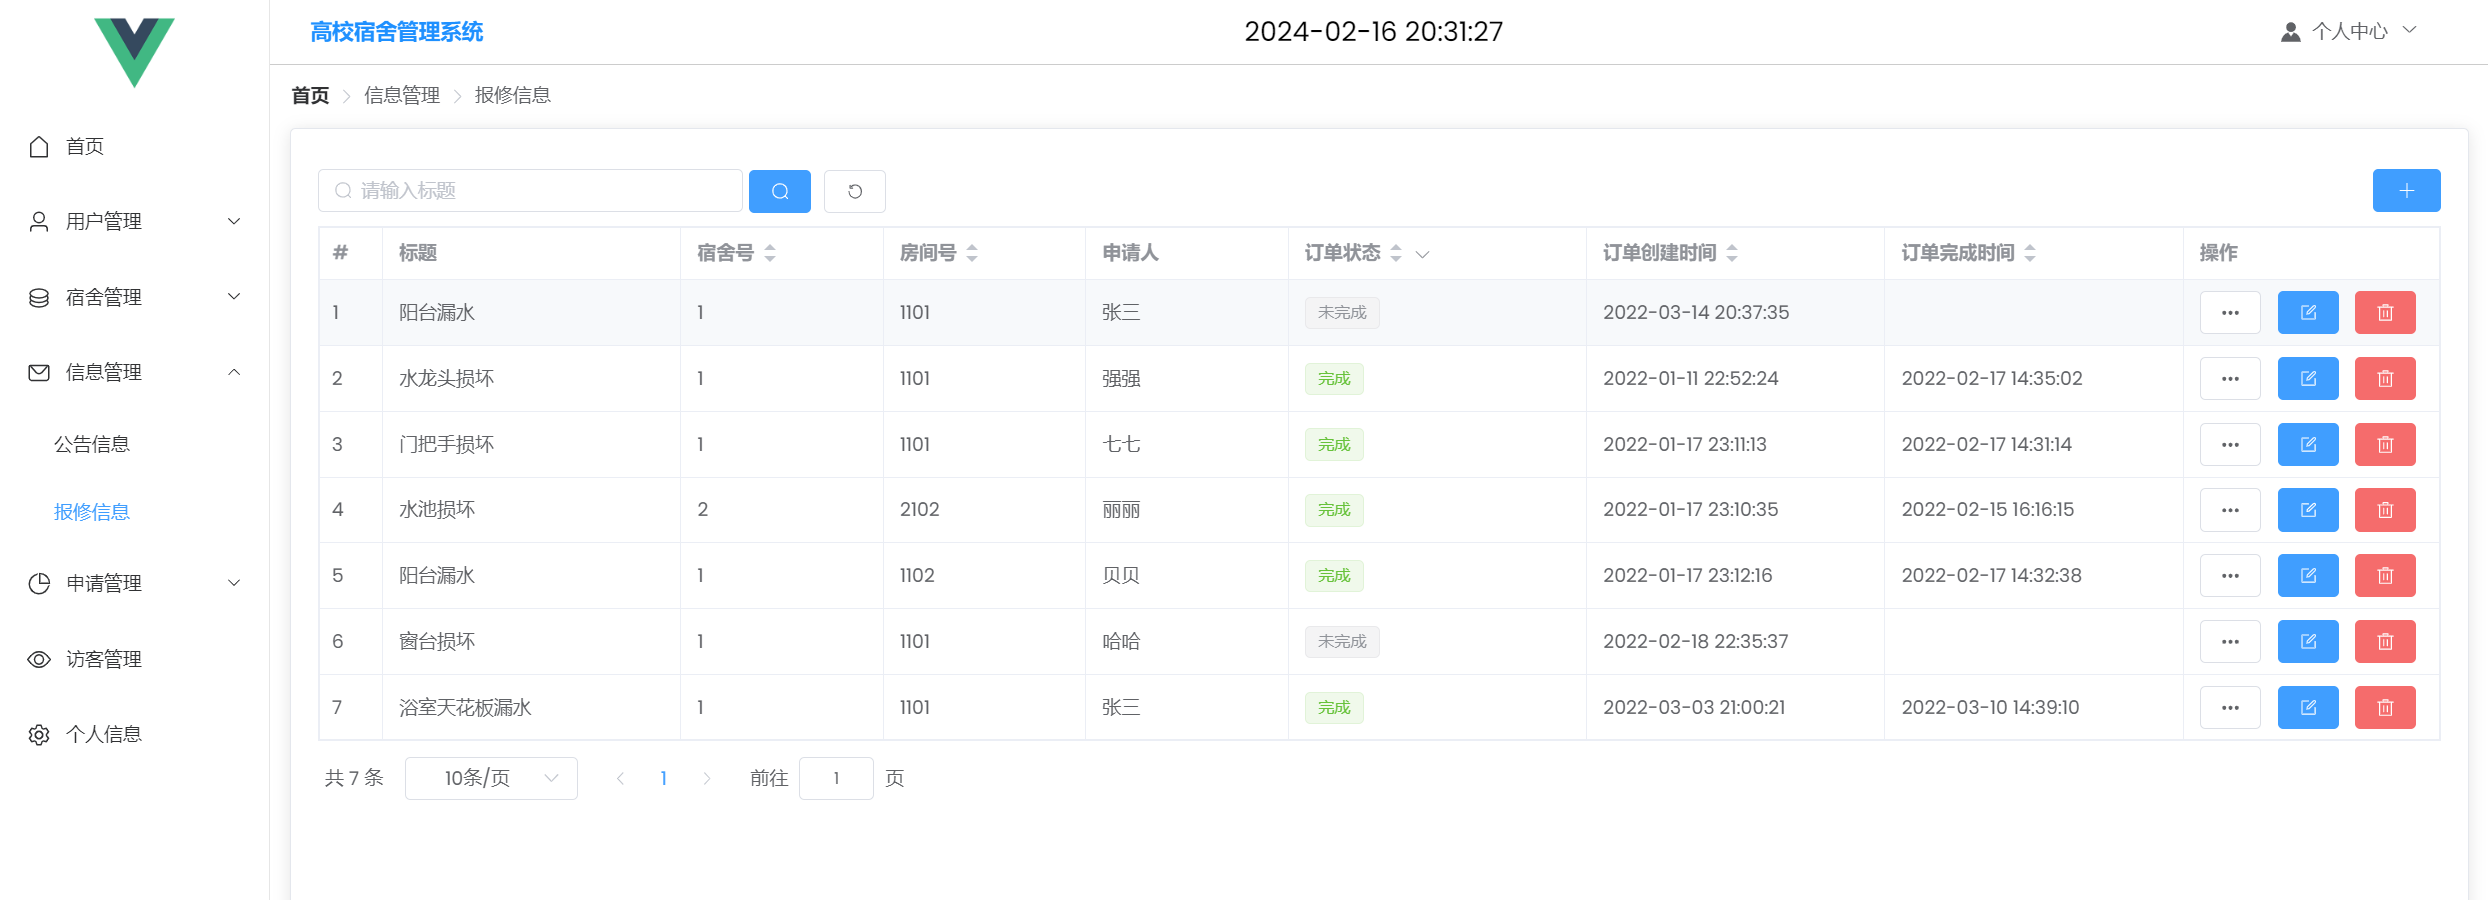Open more options for 窗台损坏
Image resolution: width=2488 pixels, height=900 pixels.
tap(2230, 642)
